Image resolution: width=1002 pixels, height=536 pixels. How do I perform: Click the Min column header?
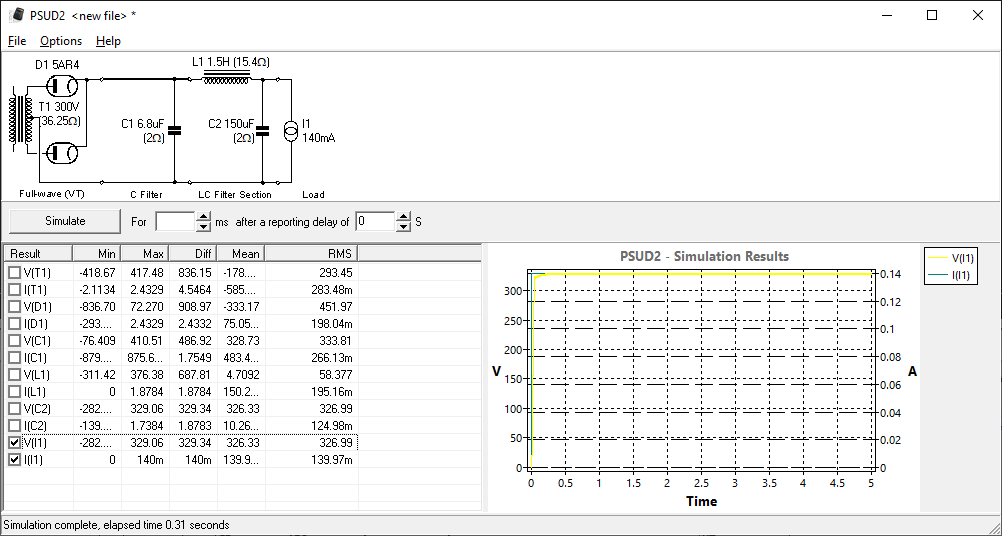96,254
